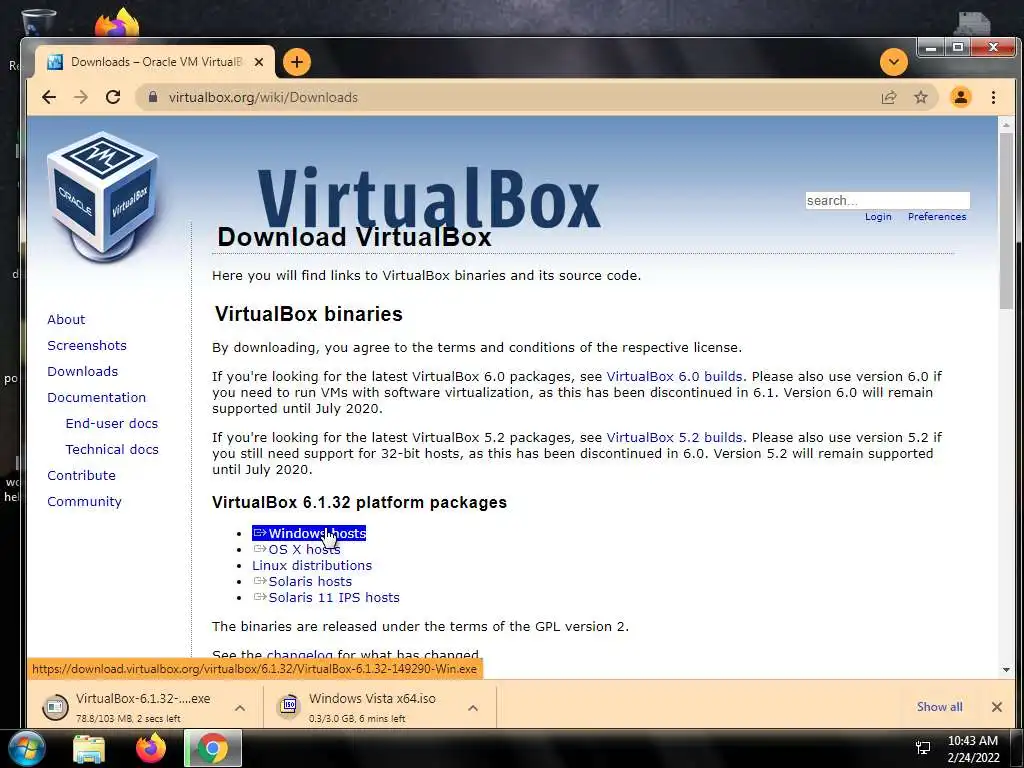Bookmark this page with the star icon

coord(921,97)
